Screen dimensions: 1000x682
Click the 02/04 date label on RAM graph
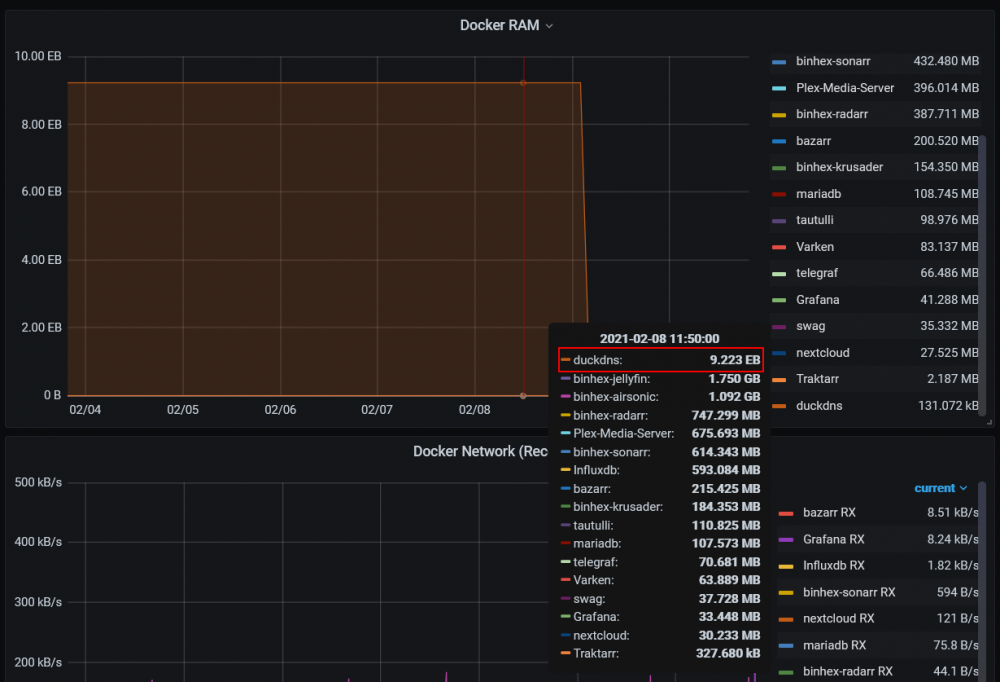point(85,410)
